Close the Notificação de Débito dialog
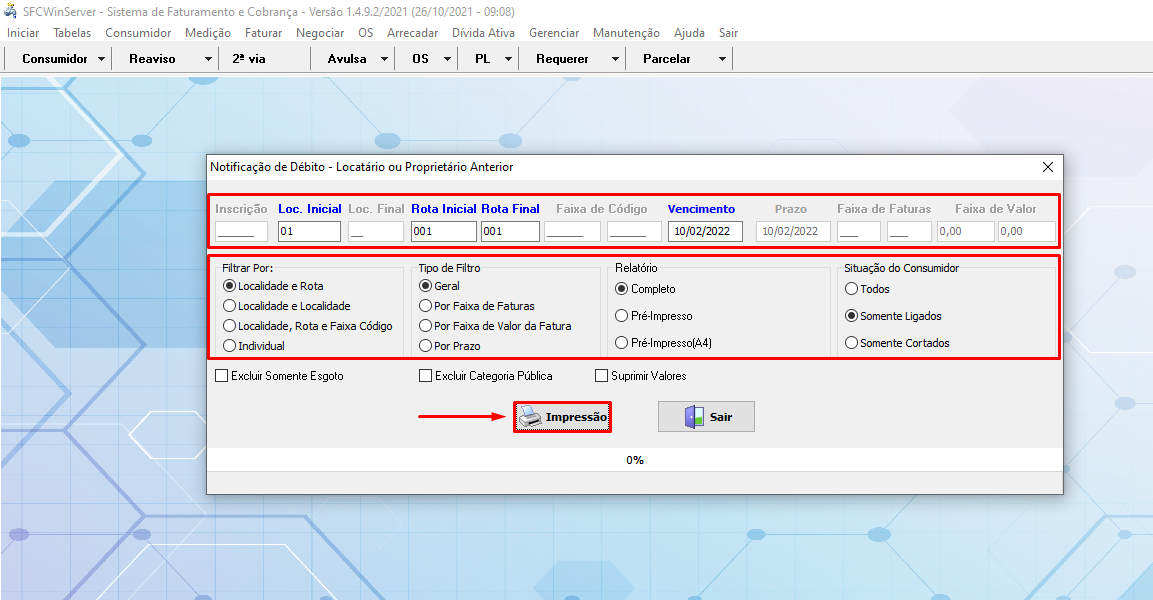 coord(1047,167)
